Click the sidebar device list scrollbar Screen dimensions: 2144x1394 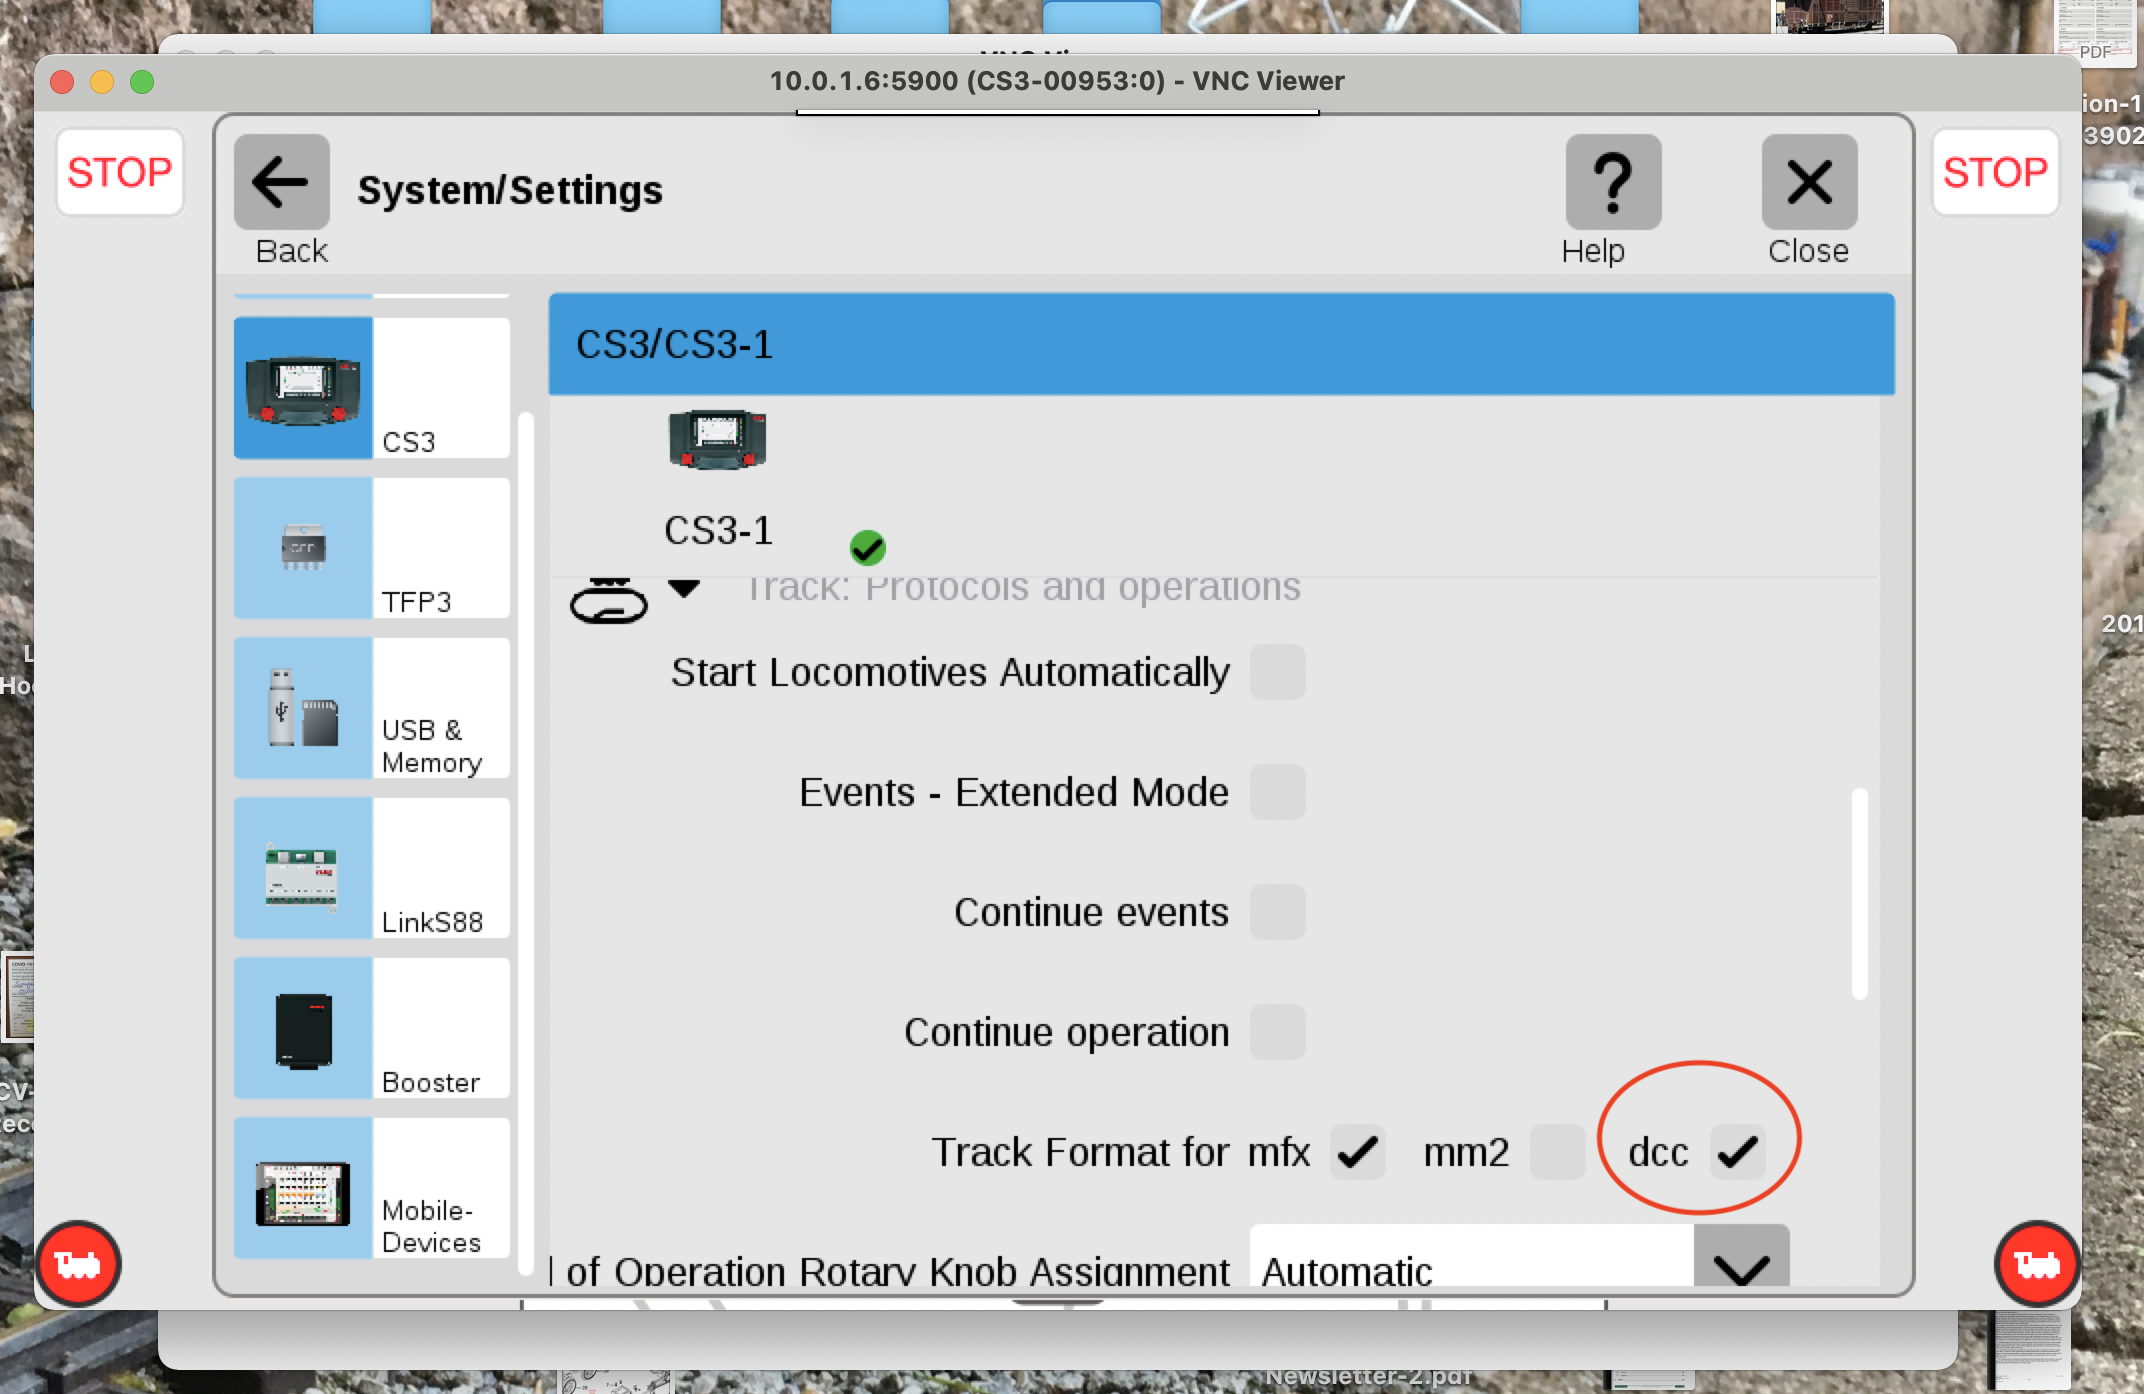(526, 842)
